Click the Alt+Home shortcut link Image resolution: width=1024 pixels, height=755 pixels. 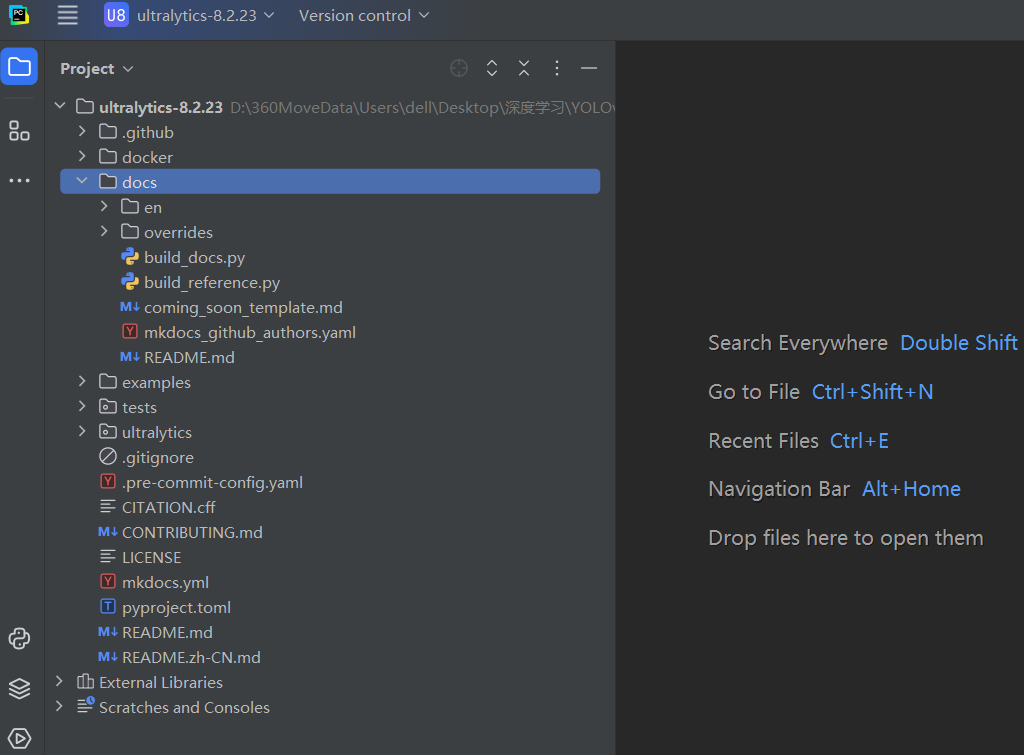911,489
